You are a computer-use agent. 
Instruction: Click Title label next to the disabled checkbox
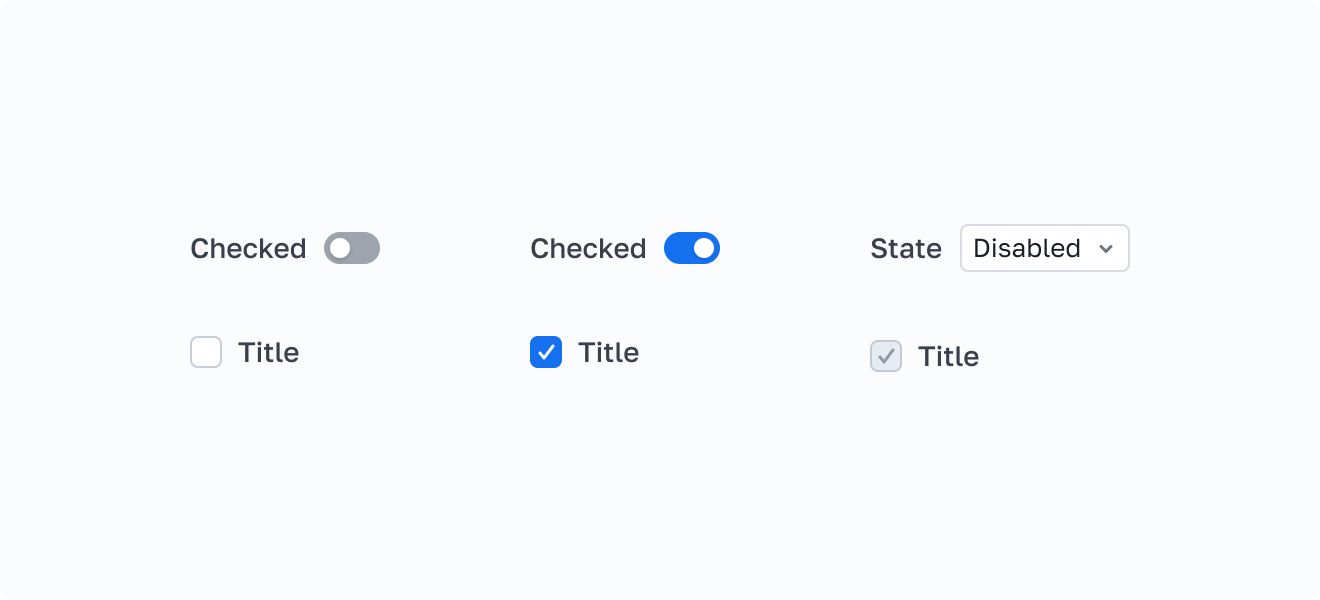tap(948, 356)
